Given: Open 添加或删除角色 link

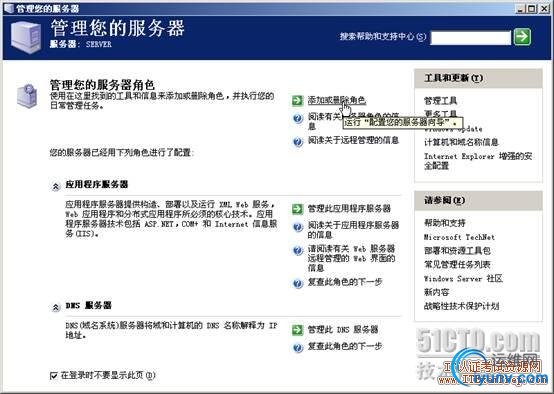Looking at the screenshot, I should click(x=337, y=100).
